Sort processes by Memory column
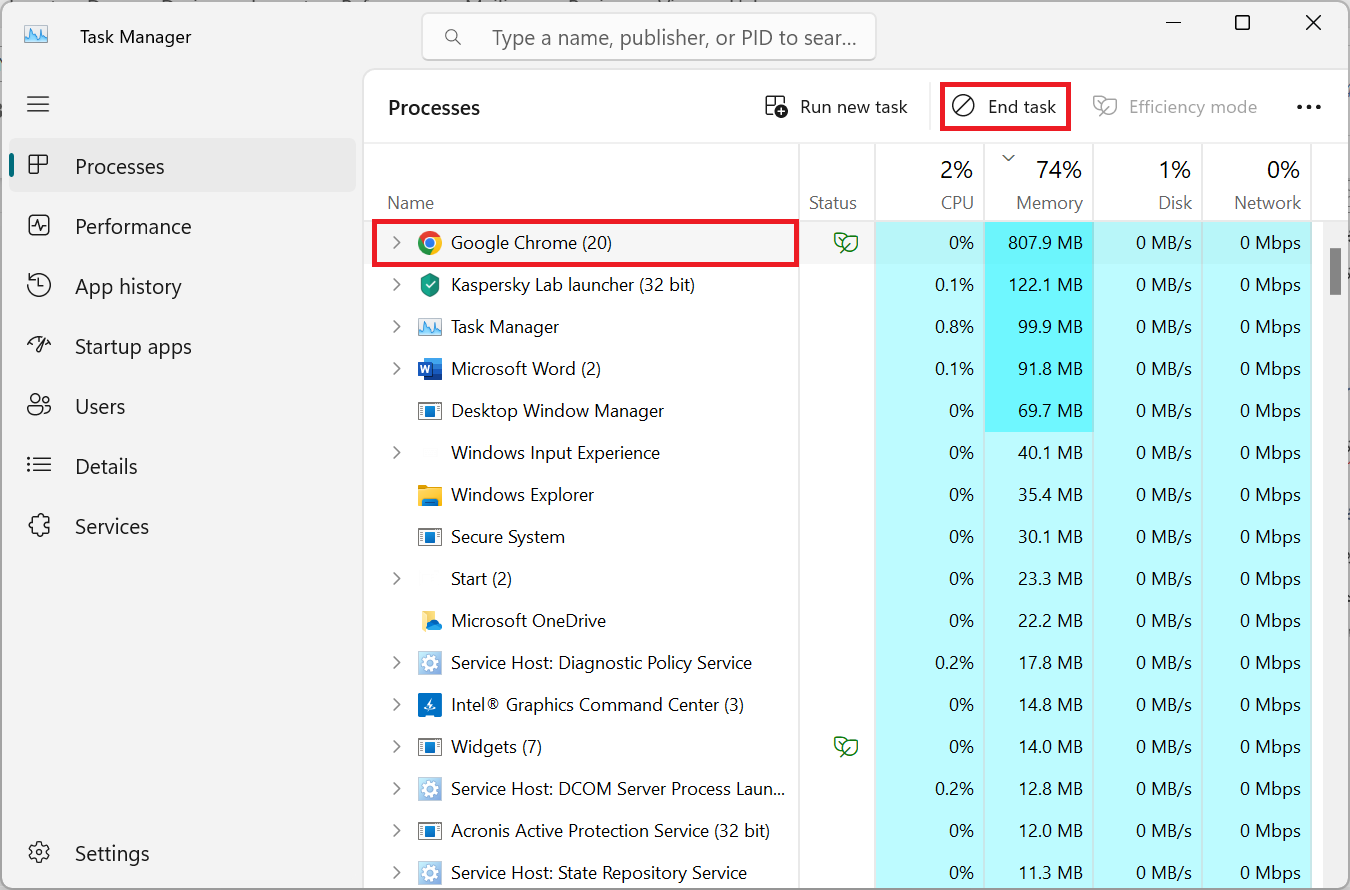This screenshot has height=890, width=1350. [1039, 182]
